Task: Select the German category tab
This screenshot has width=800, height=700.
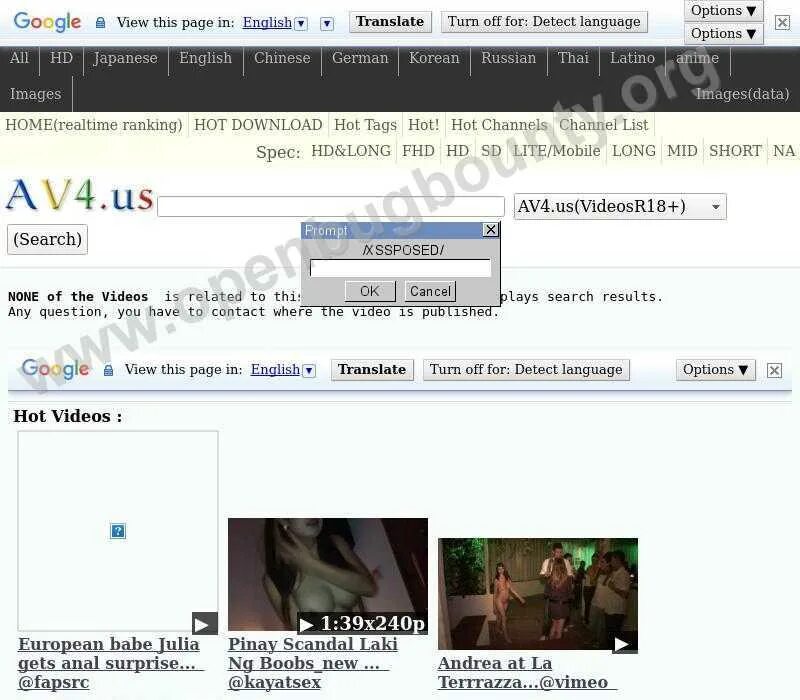Action: pyautogui.click(x=360, y=58)
